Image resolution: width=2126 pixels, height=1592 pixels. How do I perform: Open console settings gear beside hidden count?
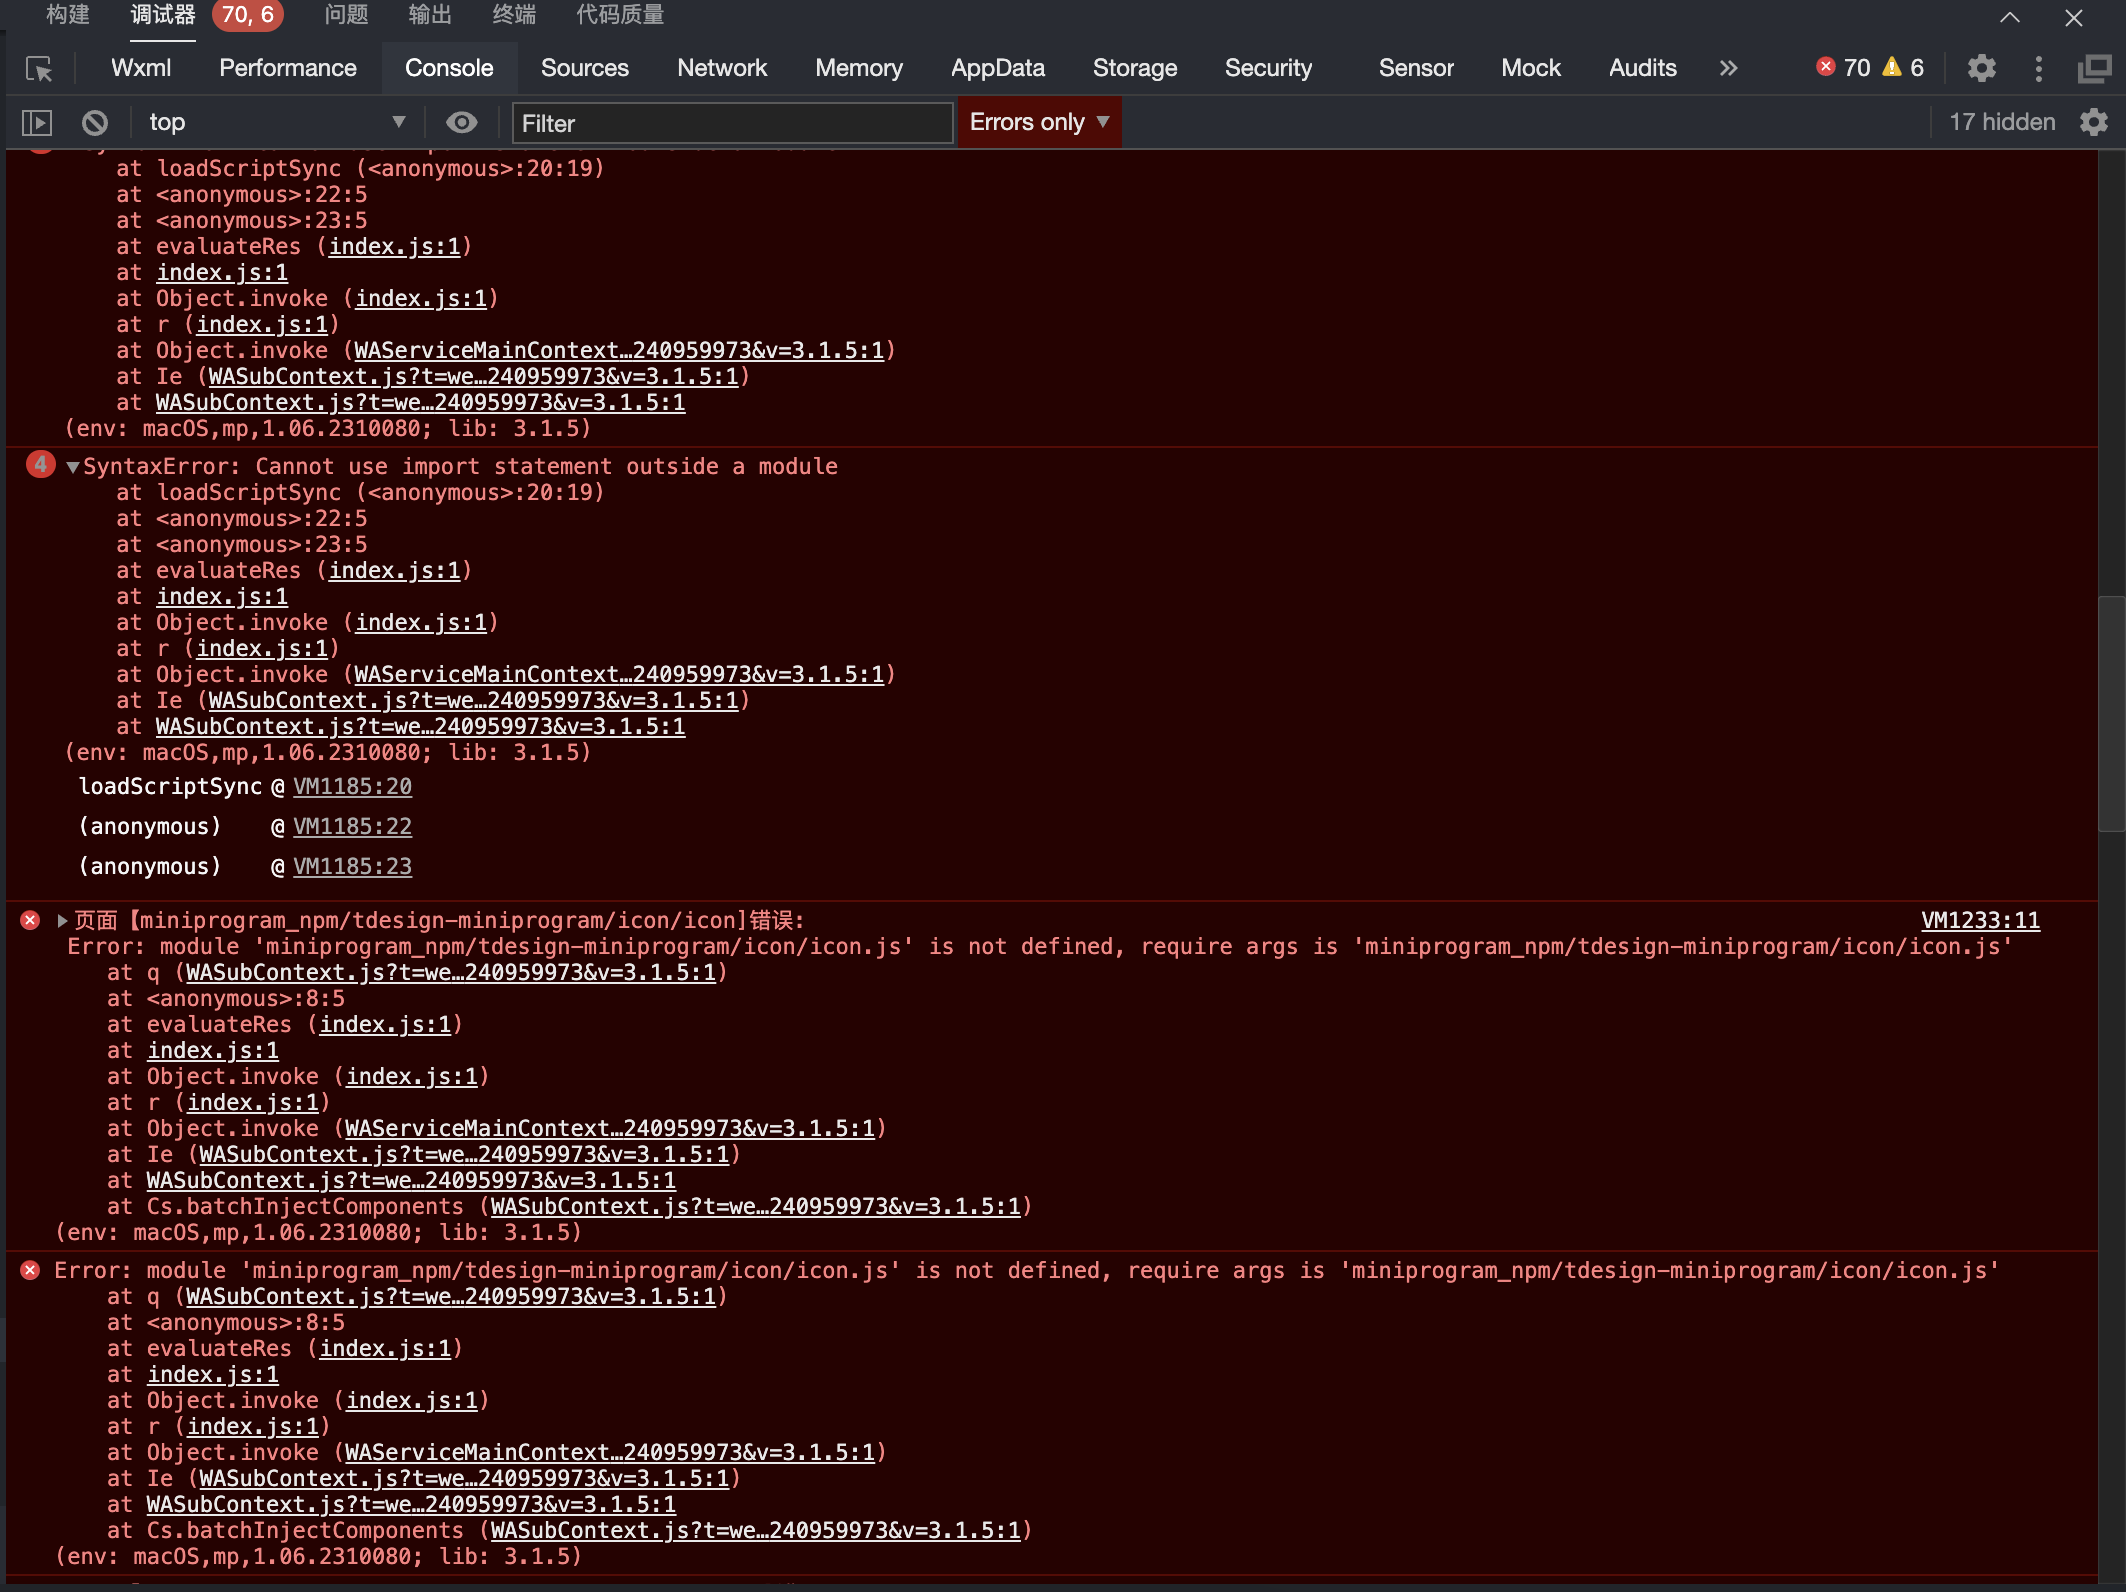2094,122
